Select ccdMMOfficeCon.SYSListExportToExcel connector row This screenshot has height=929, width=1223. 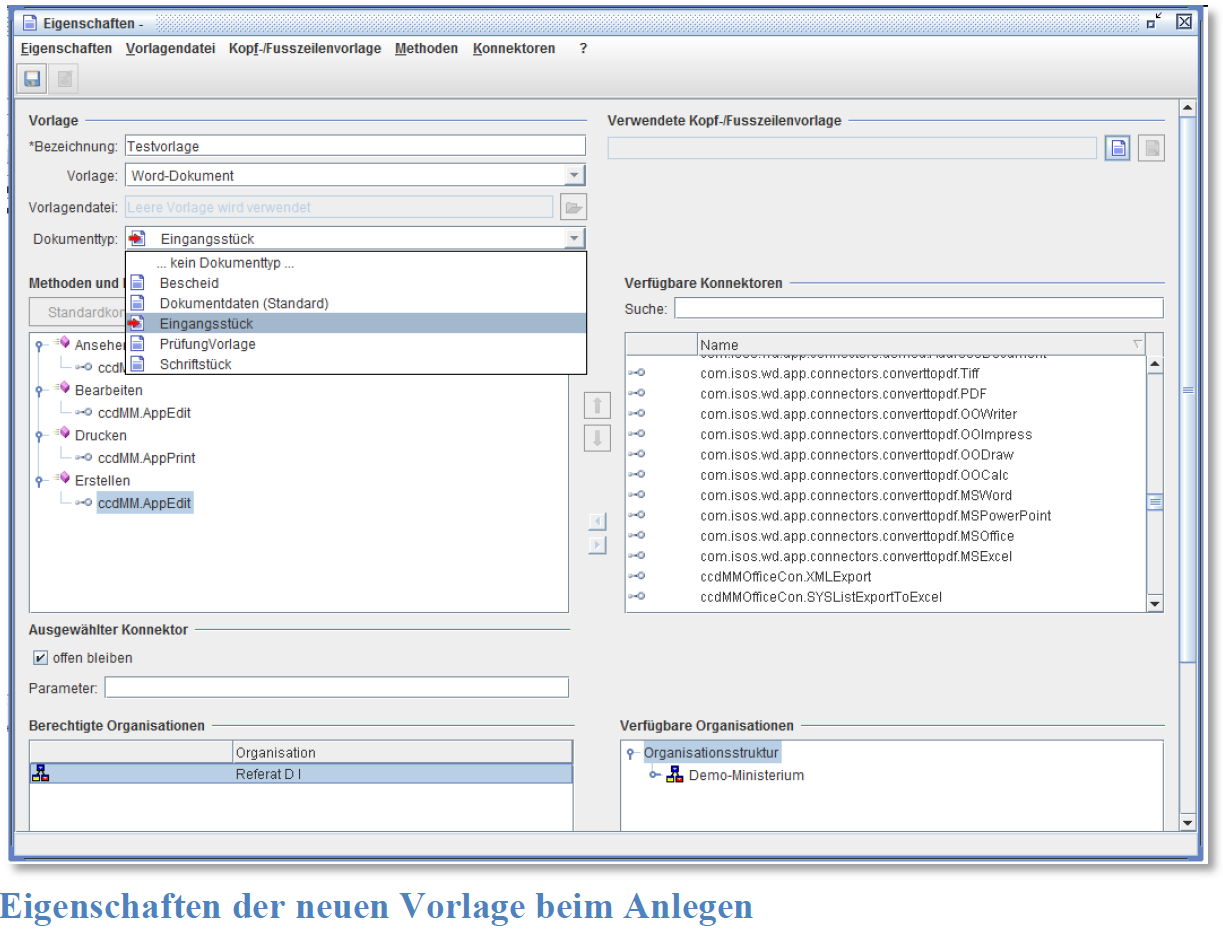pyautogui.click(x=885, y=597)
